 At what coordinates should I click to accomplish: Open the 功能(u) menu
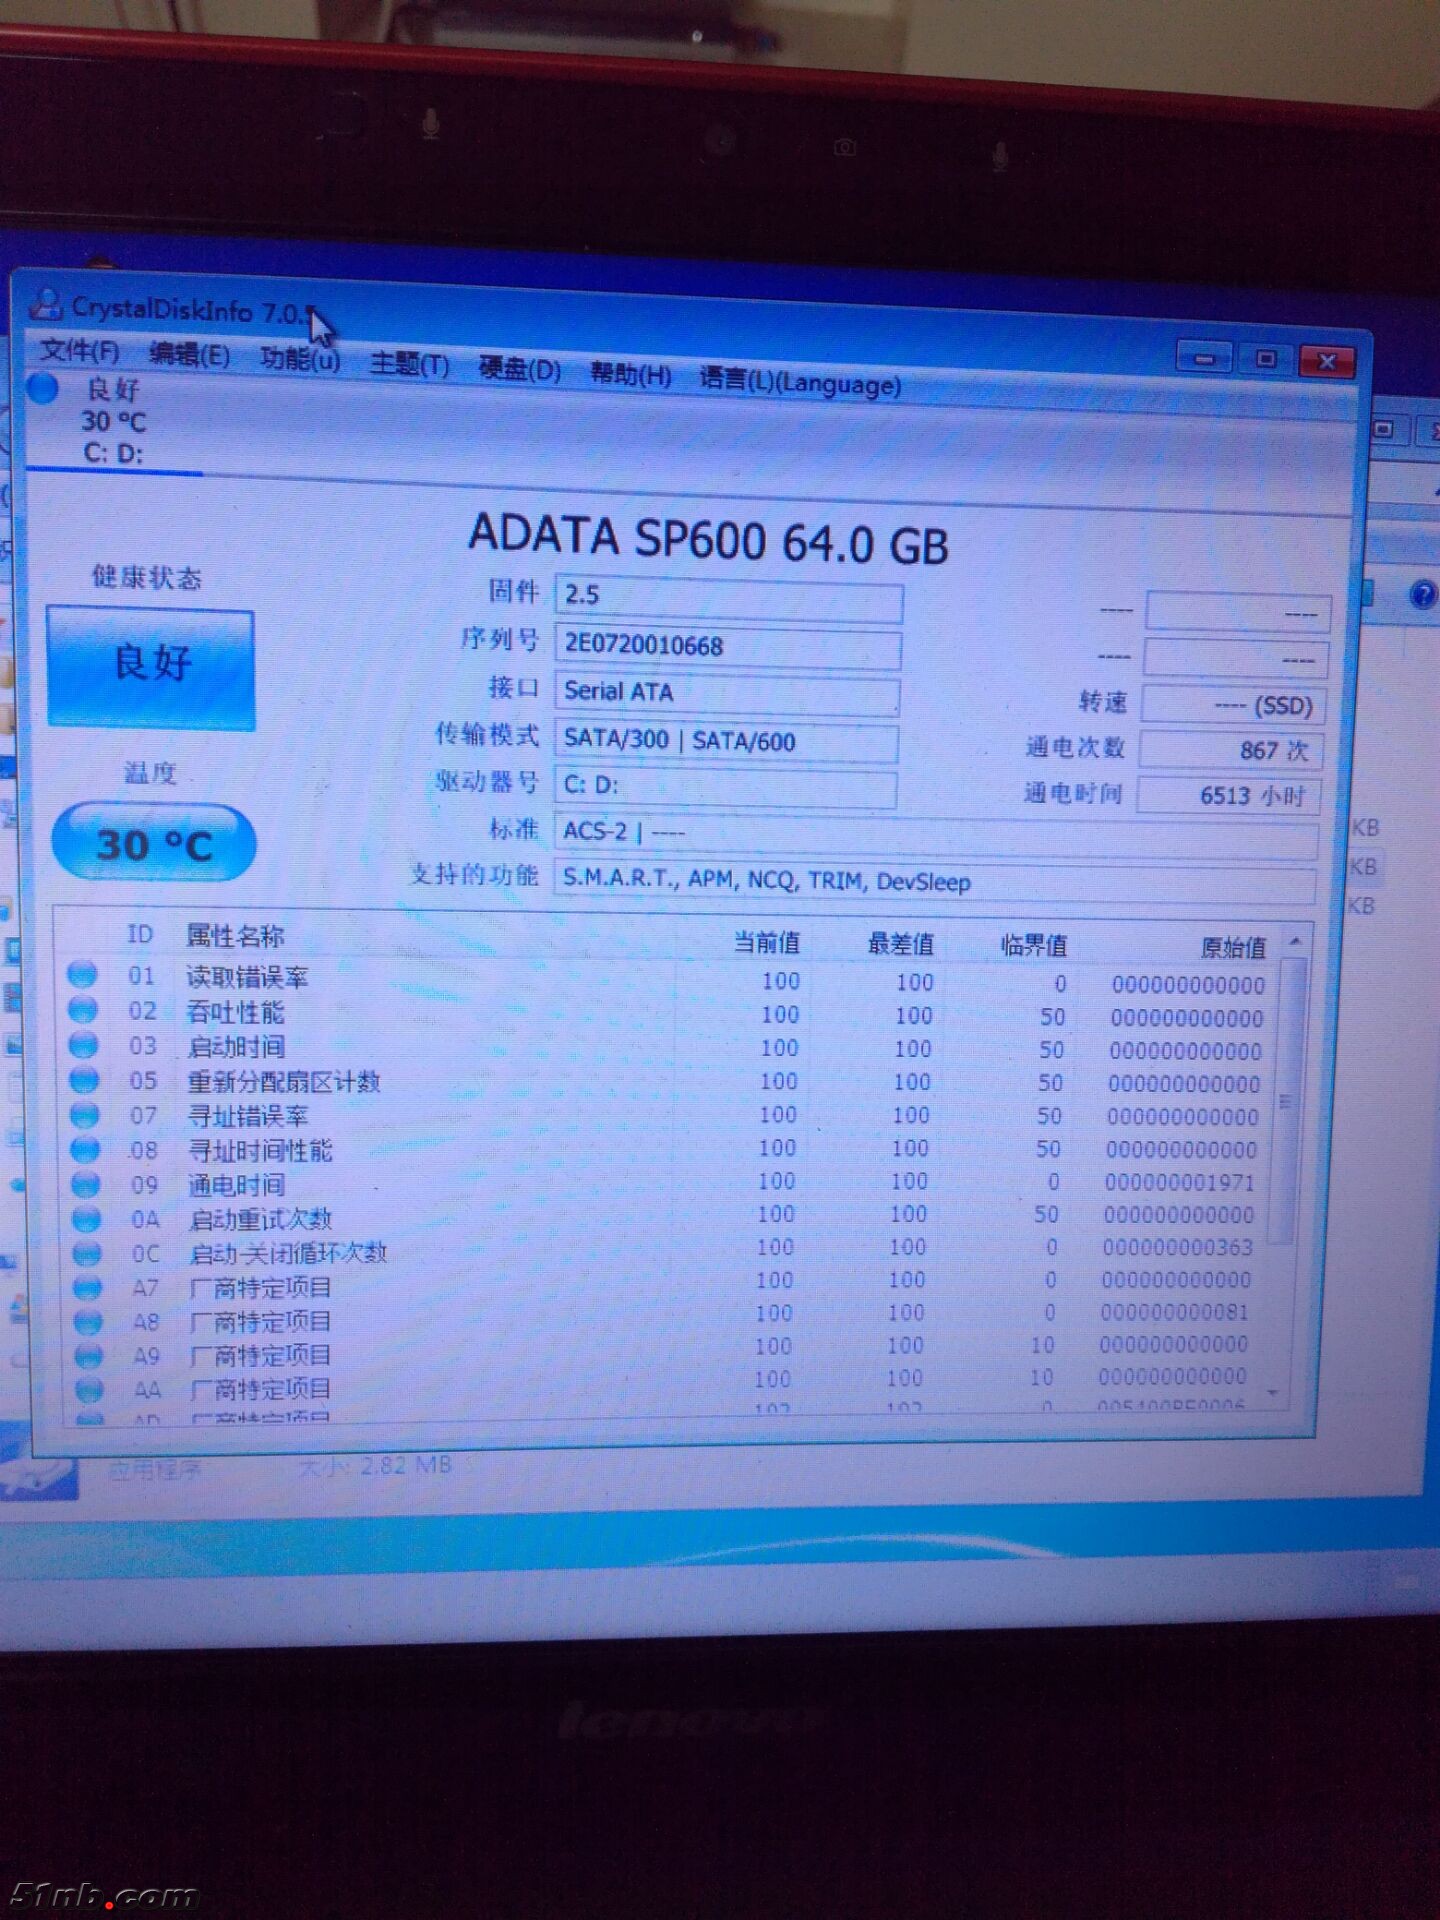pos(300,358)
